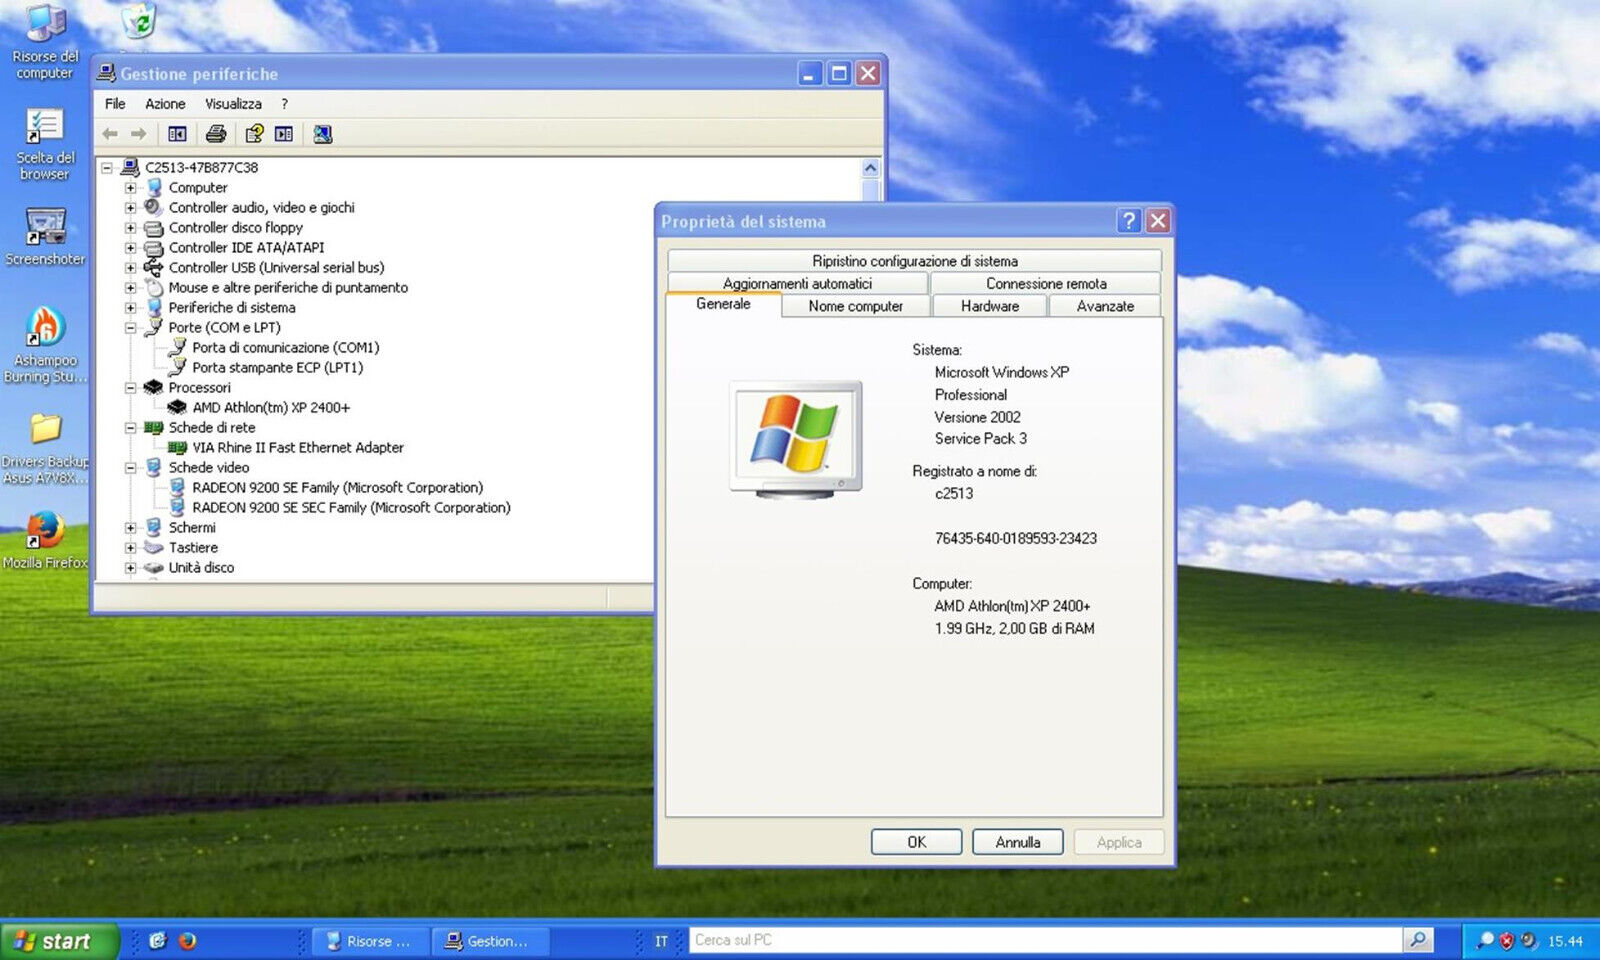Switch to Hardware tab
This screenshot has height=960, width=1600.
pos(990,306)
